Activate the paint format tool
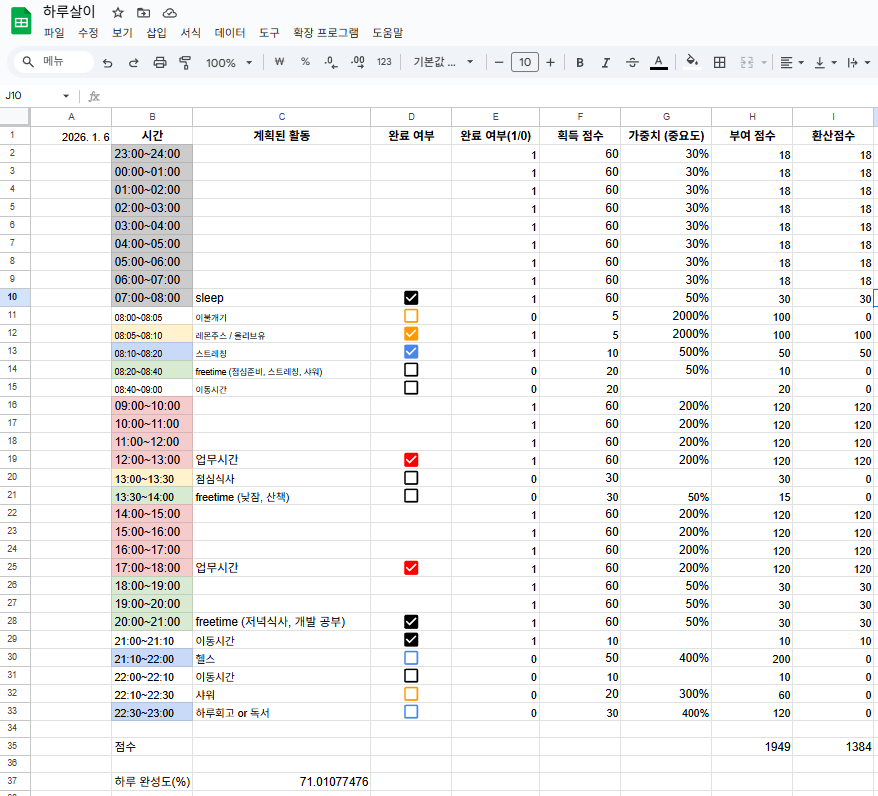The width and height of the screenshot is (878, 796). pos(185,63)
